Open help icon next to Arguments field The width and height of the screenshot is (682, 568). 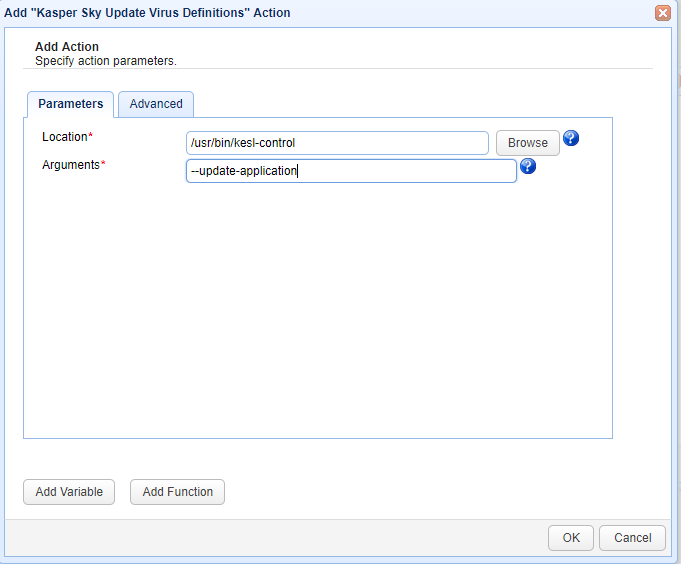[x=528, y=166]
